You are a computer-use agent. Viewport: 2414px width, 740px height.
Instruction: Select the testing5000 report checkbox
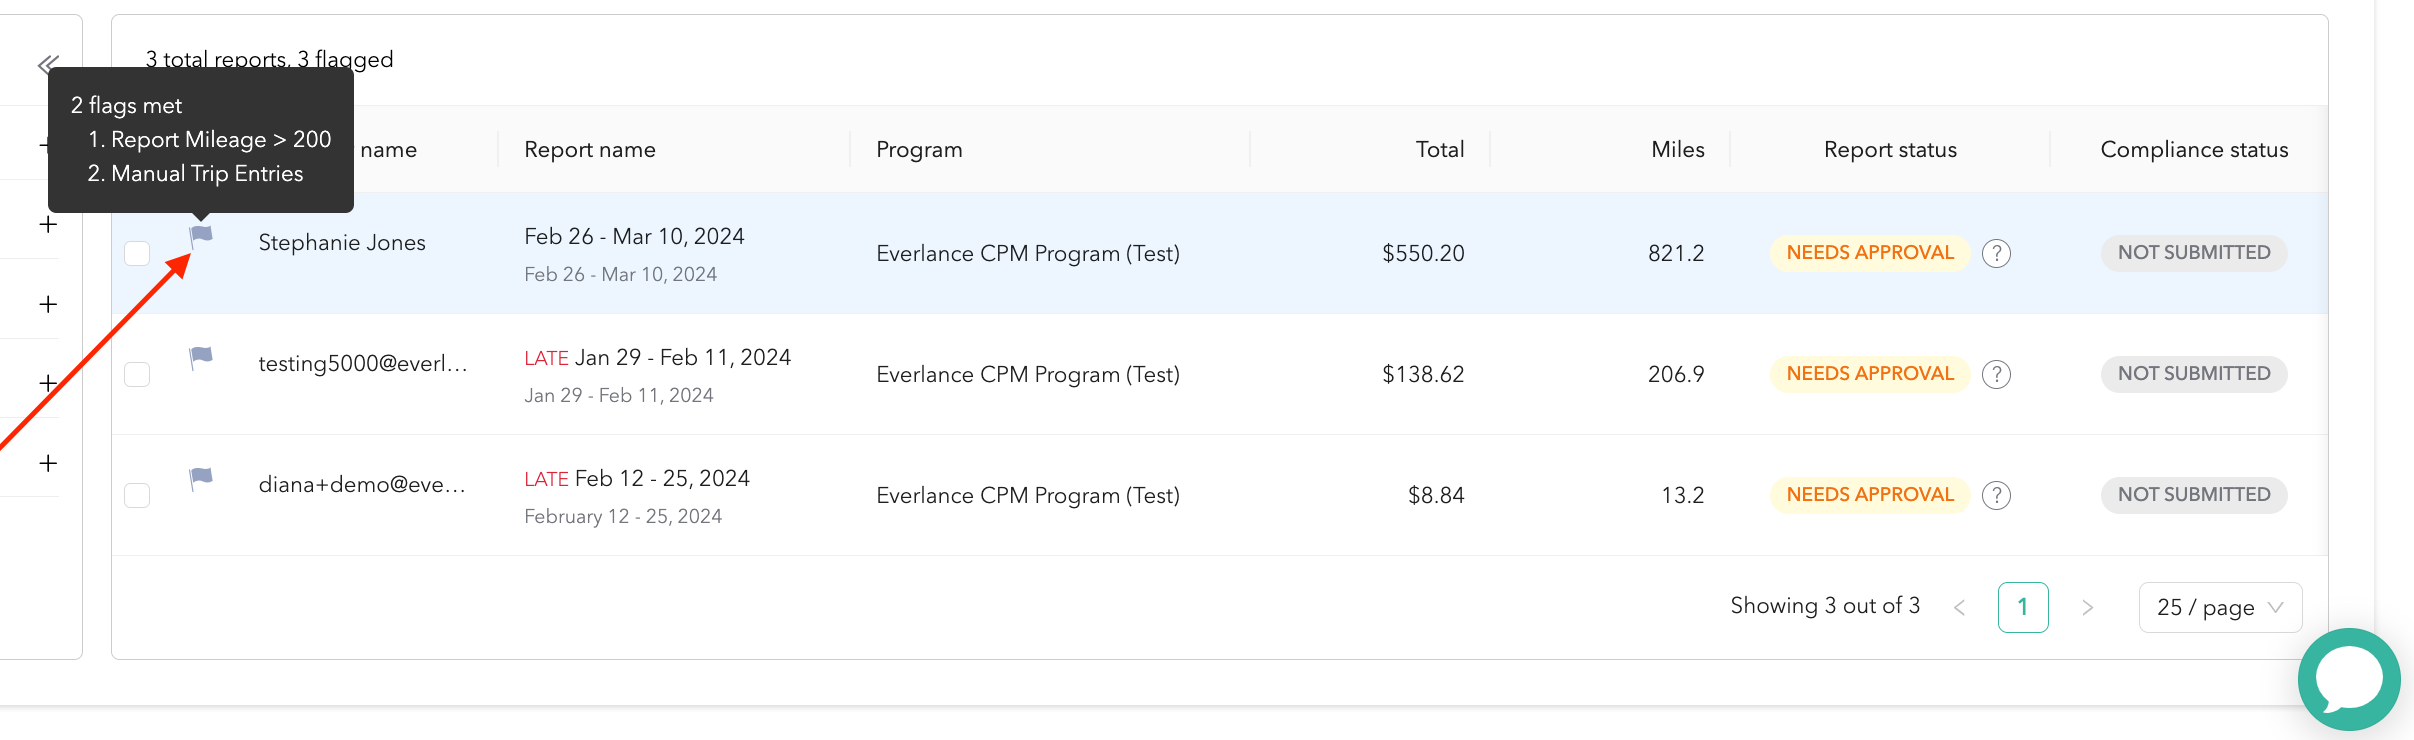[137, 374]
